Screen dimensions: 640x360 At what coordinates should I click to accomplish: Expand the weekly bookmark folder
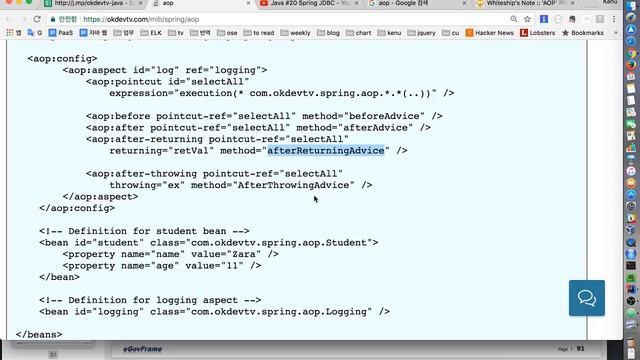296,33
